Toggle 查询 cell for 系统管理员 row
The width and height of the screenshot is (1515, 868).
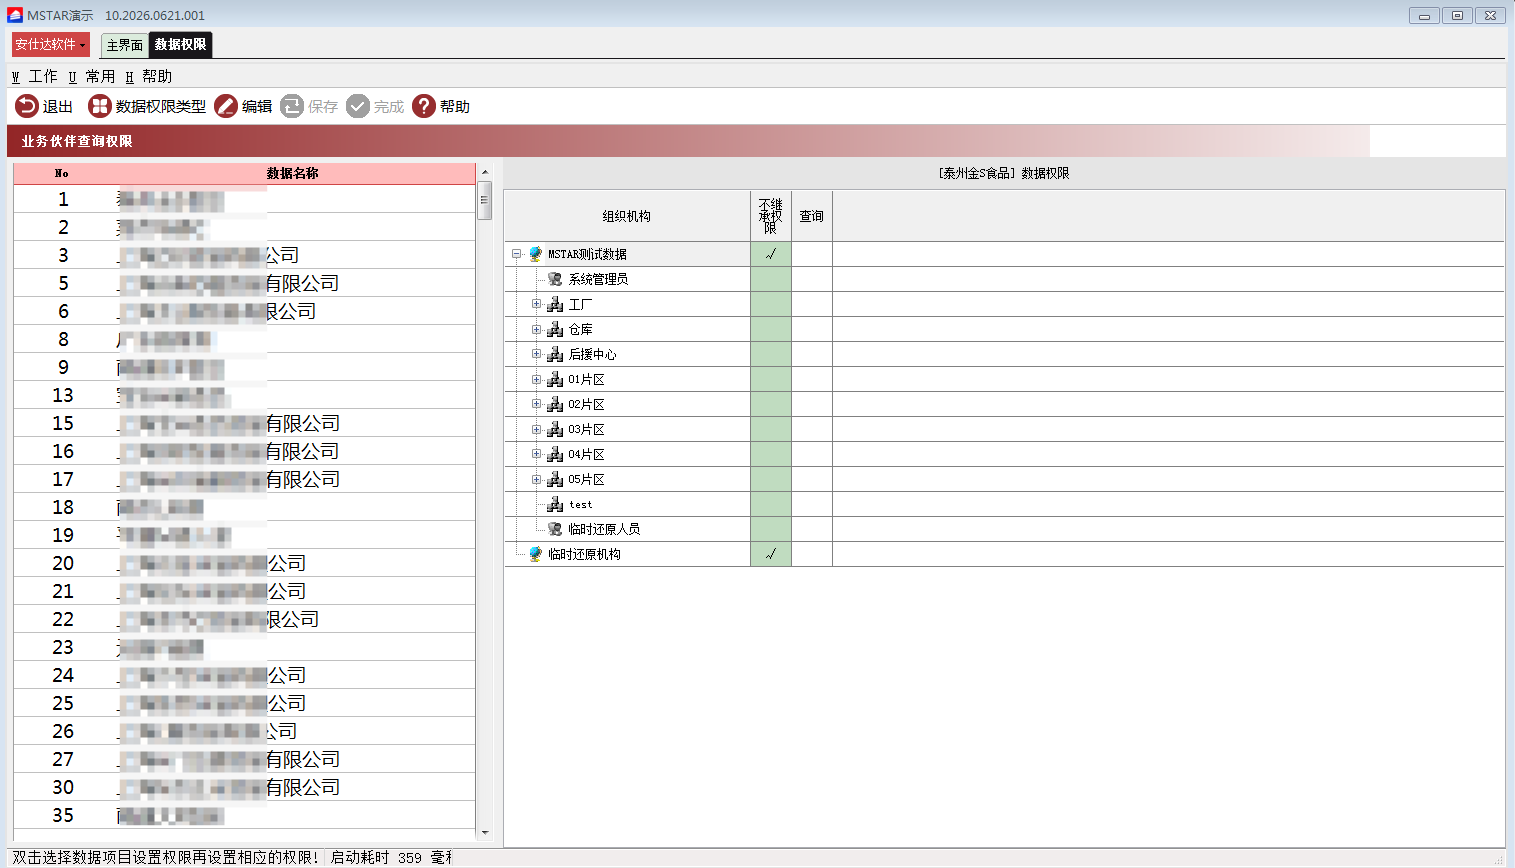(x=812, y=279)
